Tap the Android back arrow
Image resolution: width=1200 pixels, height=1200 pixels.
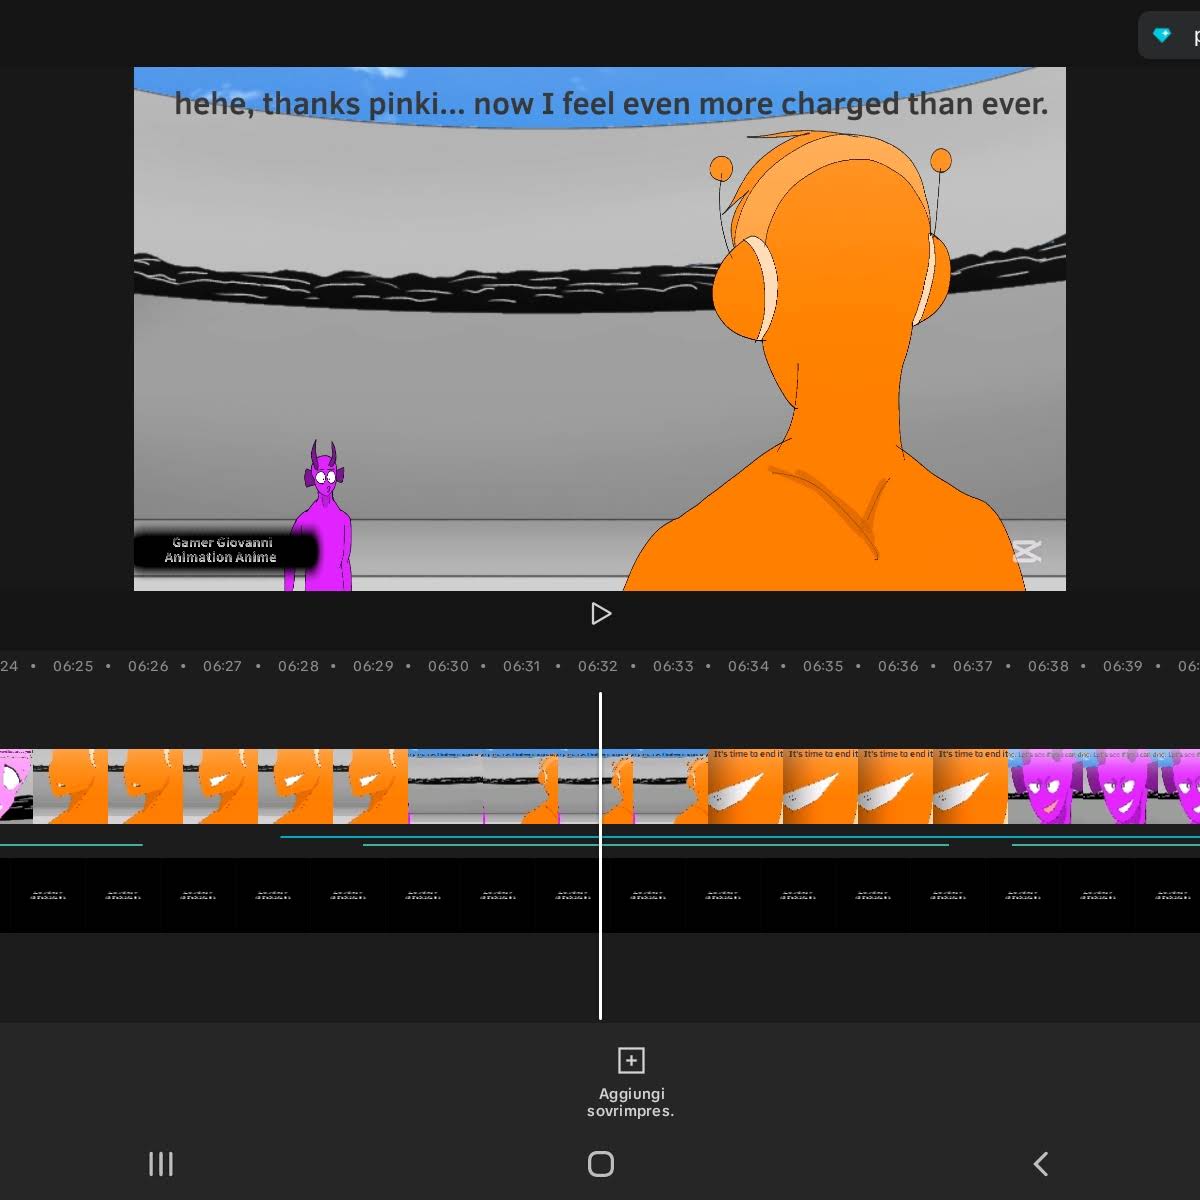point(1040,1164)
